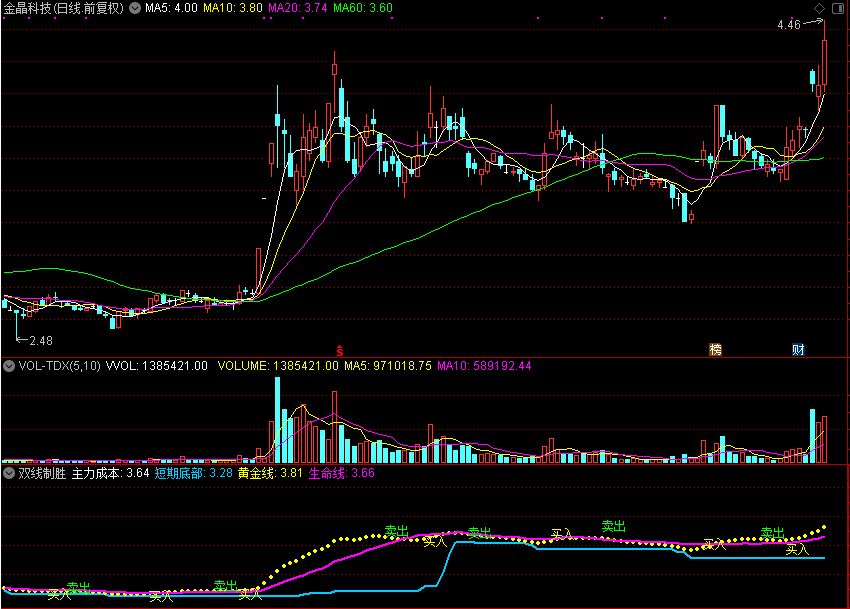
Task: Open the 榜 marker badge
Action: tap(716, 350)
